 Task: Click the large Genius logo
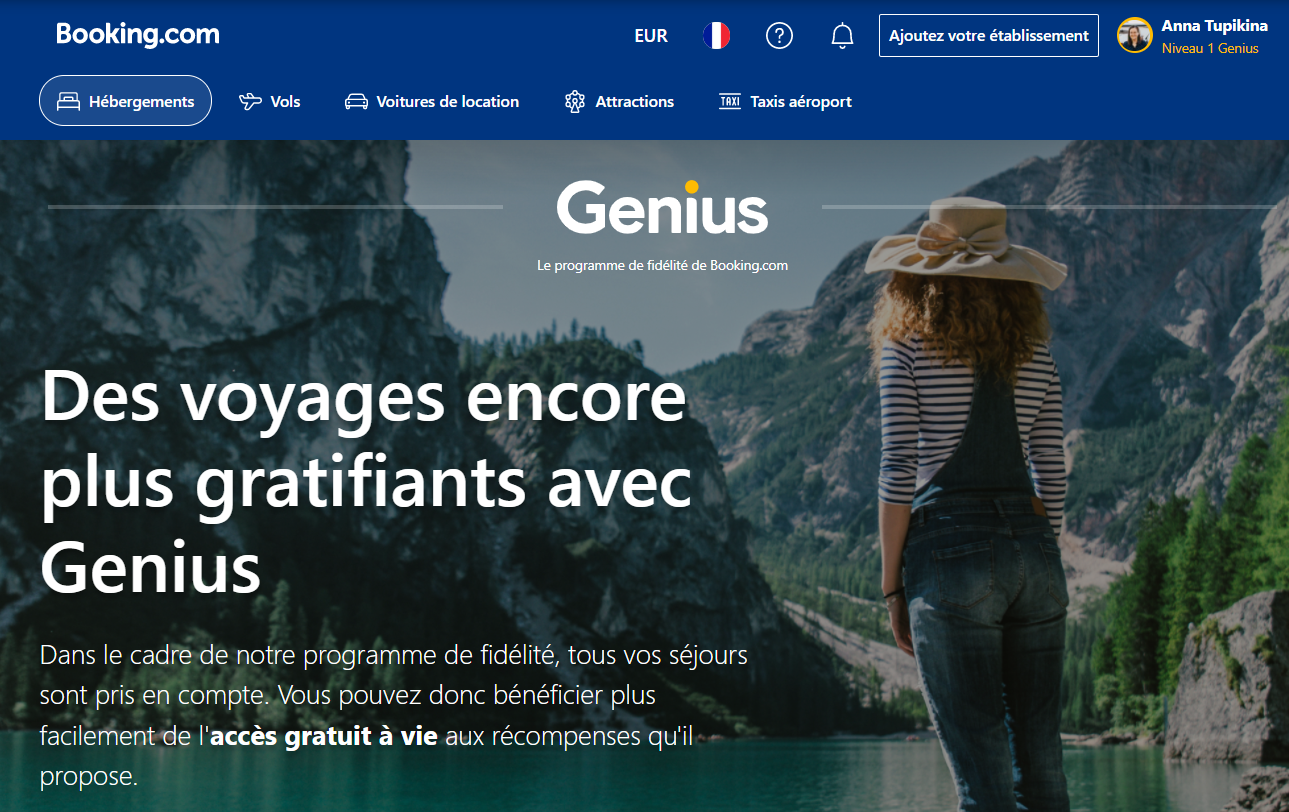[x=662, y=206]
